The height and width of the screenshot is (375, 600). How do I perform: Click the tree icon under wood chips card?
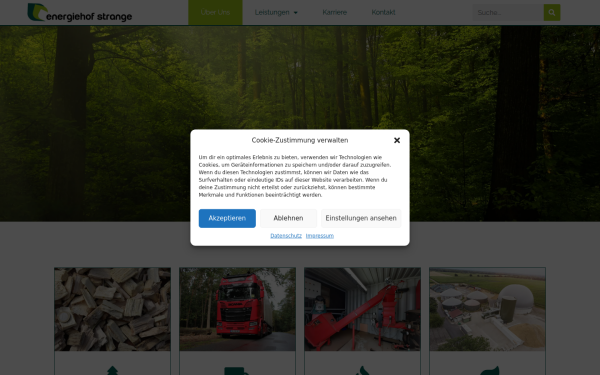[x=112, y=371]
